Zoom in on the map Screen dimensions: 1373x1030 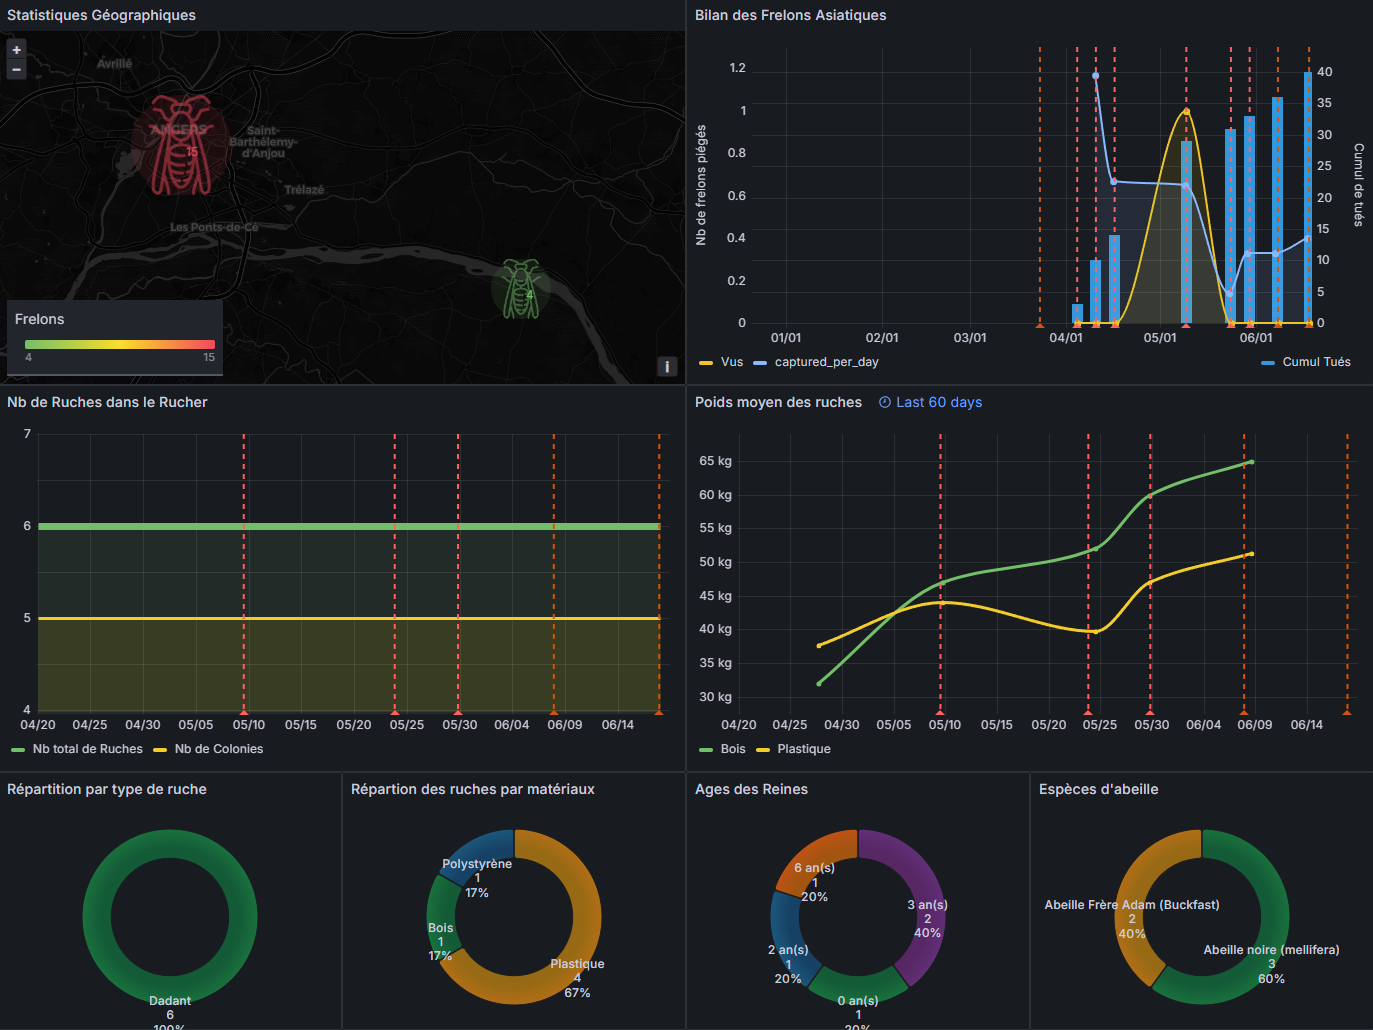pos(16,50)
